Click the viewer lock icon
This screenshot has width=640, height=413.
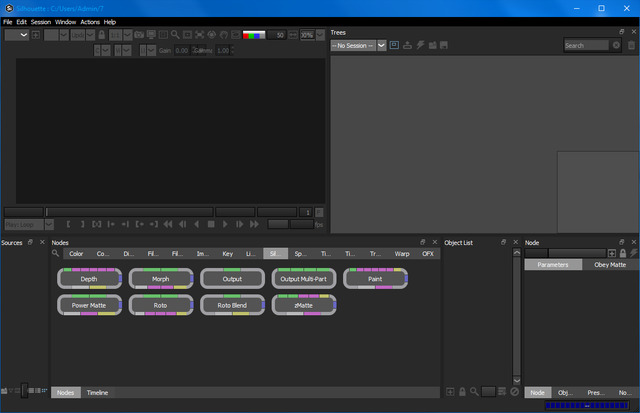coord(103,35)
